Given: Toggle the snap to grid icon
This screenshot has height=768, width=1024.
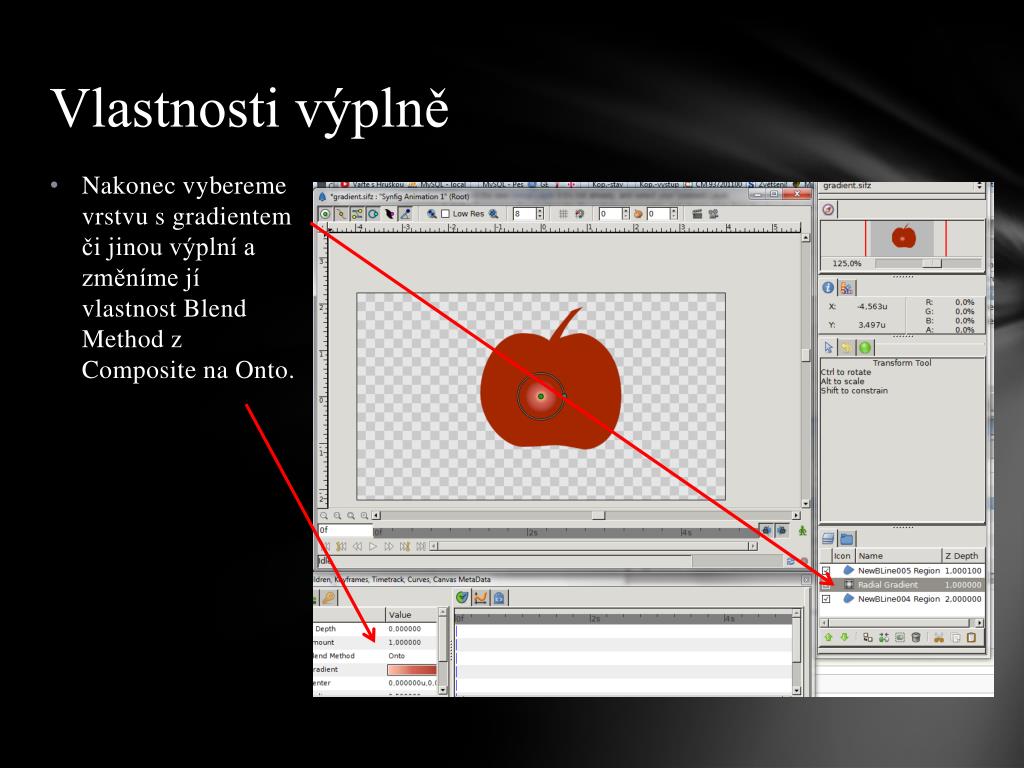Looking at the screenshot, I should click(579, 214).
